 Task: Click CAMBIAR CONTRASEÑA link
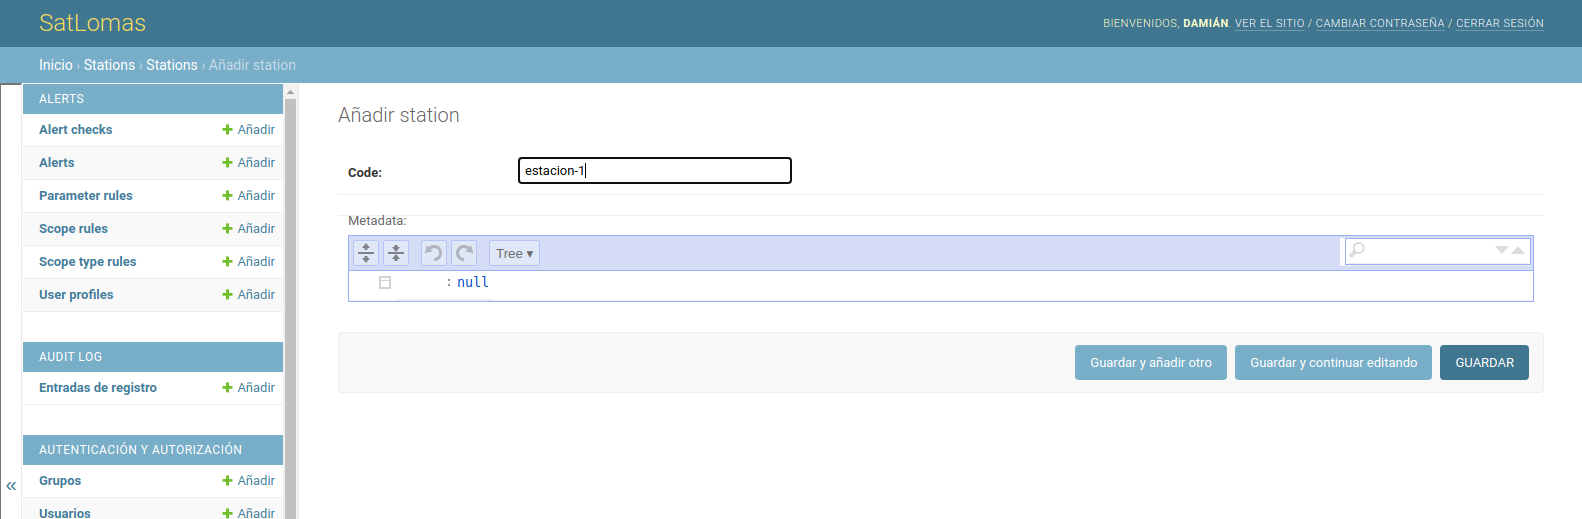(x=1380, y=23)
